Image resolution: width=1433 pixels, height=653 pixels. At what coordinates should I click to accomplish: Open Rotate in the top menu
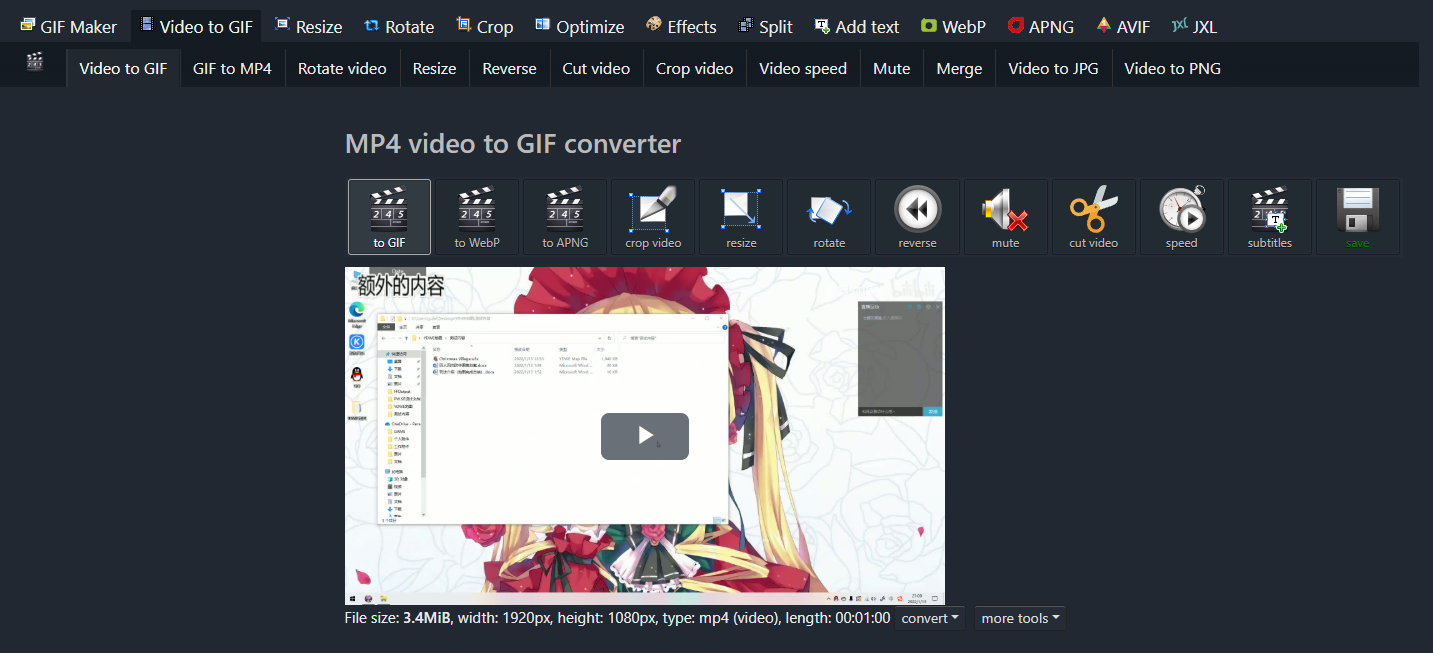tap(399, 27)
